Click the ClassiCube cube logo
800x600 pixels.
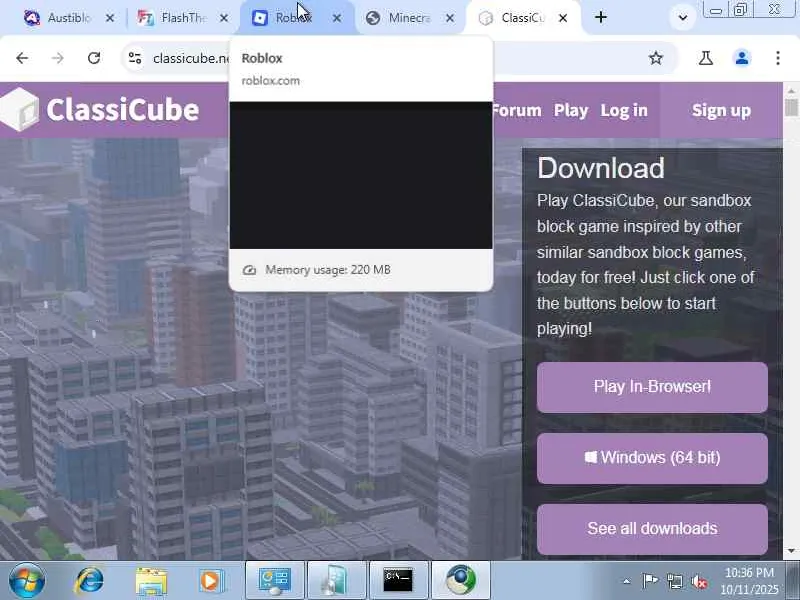[19, 109]
